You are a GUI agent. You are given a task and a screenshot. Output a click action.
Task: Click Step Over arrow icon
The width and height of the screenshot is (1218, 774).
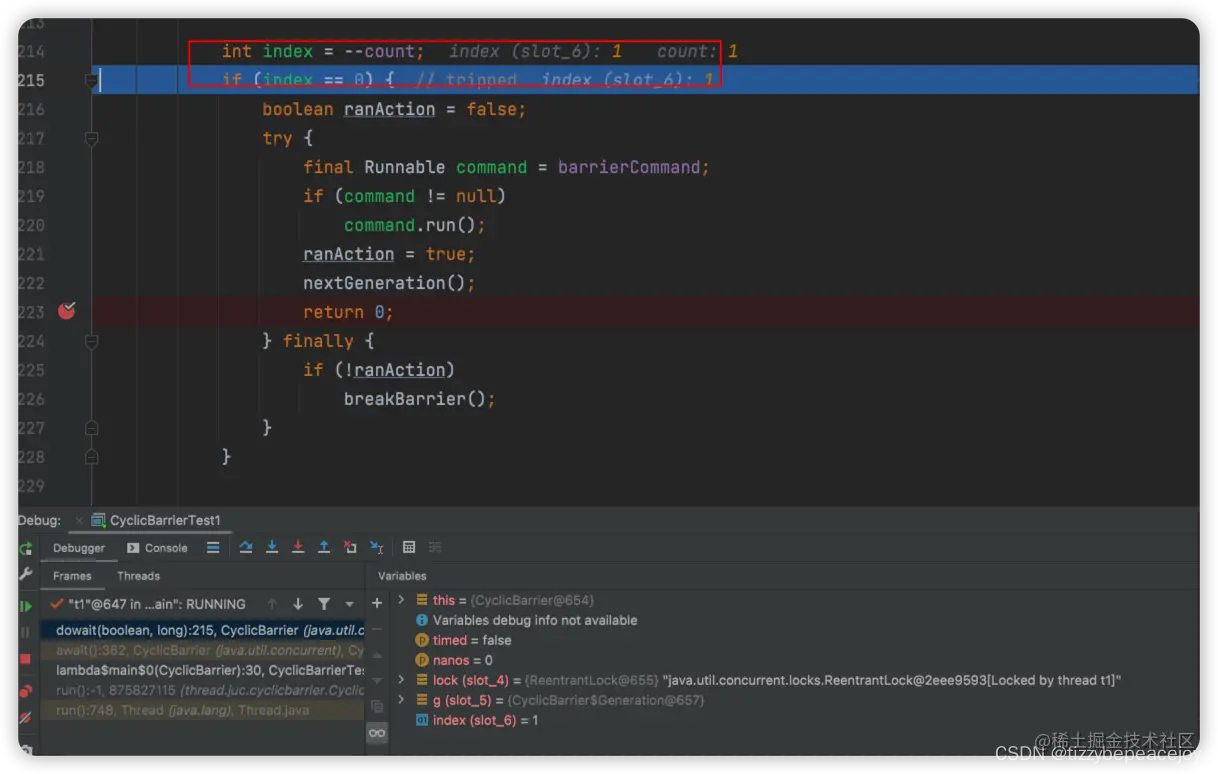pos(246,547)
